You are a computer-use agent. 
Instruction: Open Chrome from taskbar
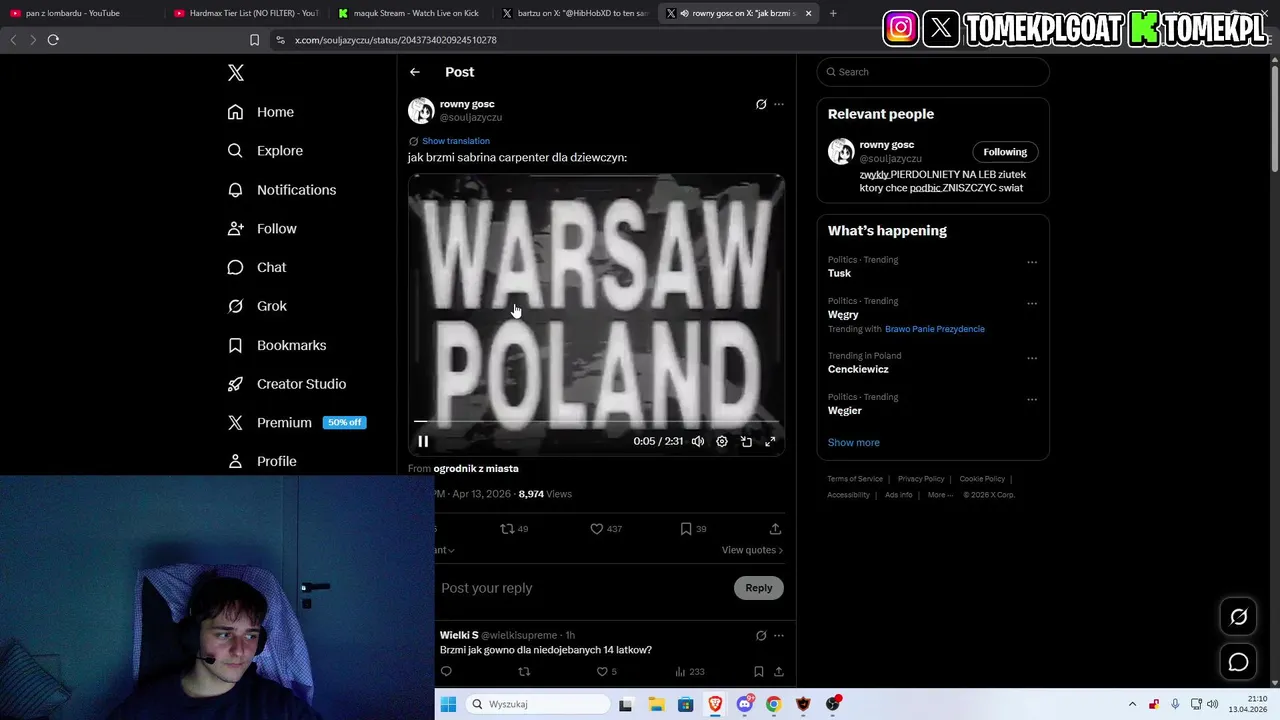tap(773, 704)
